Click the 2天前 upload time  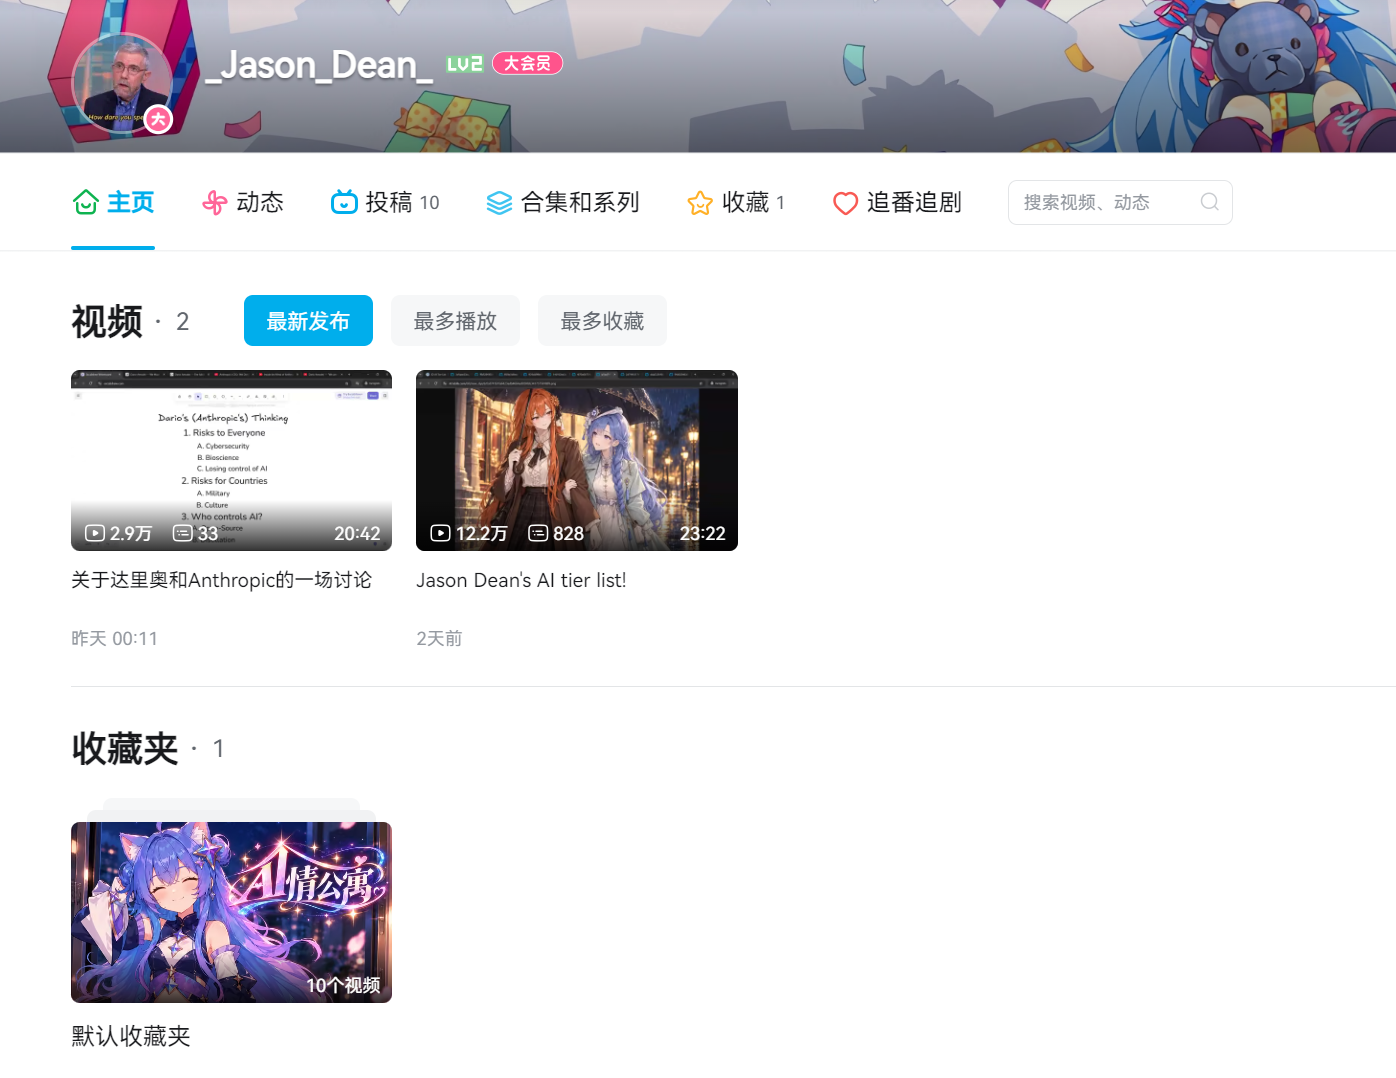pyautogui.click(x=439, y=638)
